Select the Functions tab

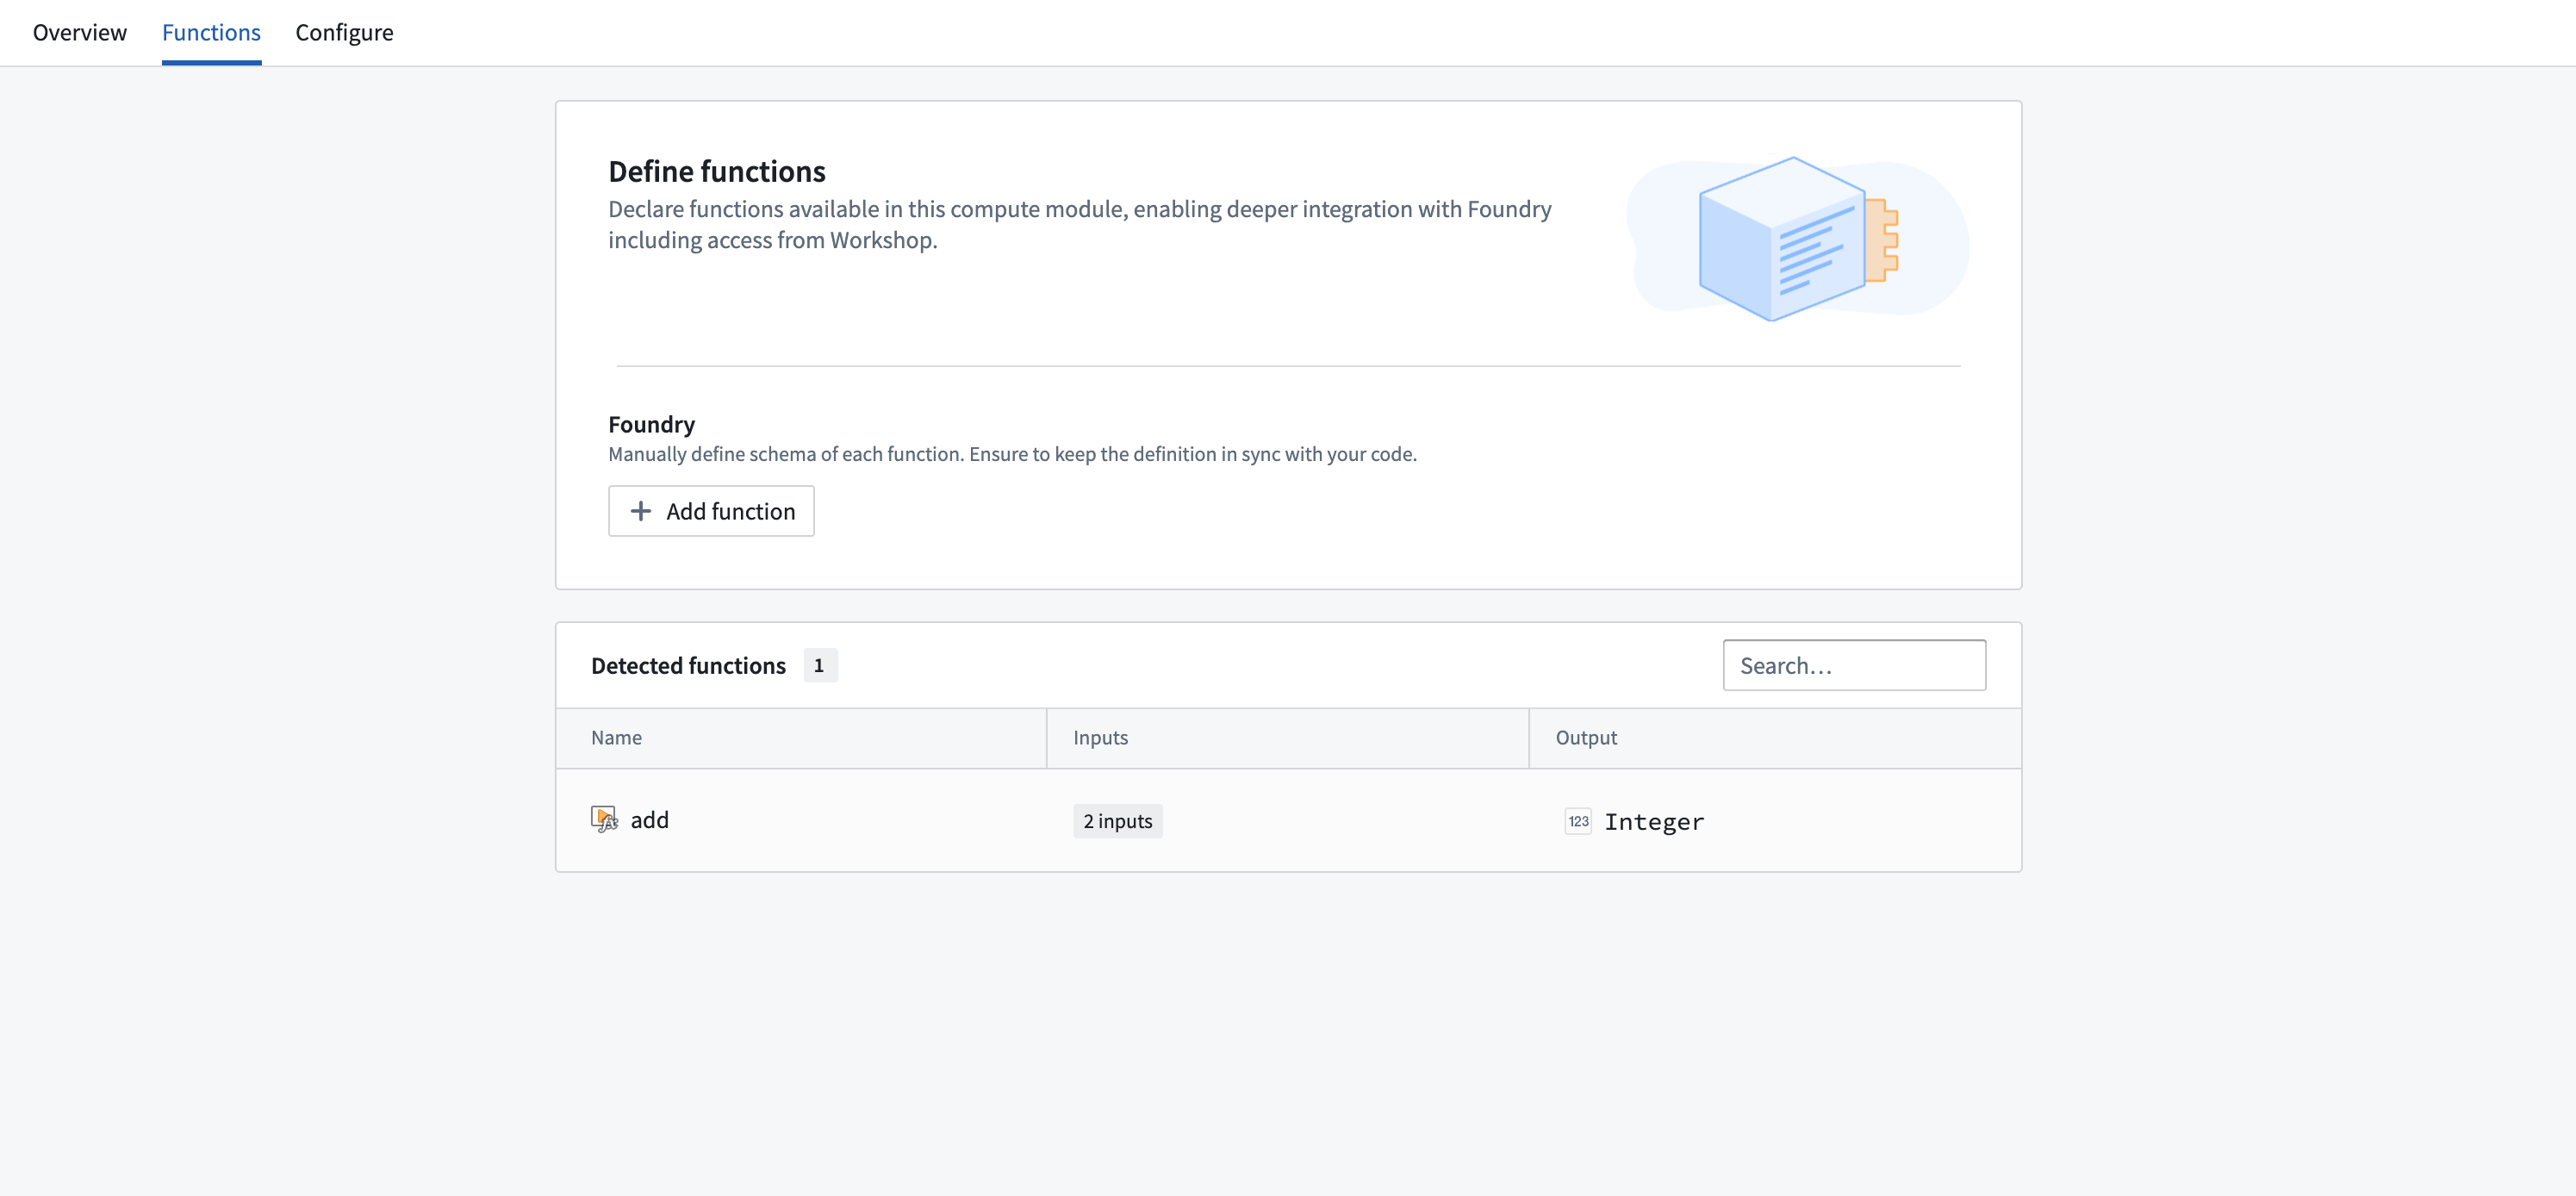click(x=211, y=32)
